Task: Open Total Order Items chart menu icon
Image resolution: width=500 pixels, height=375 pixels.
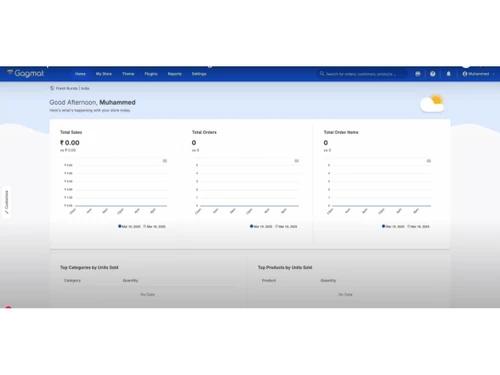Action: 429,161
